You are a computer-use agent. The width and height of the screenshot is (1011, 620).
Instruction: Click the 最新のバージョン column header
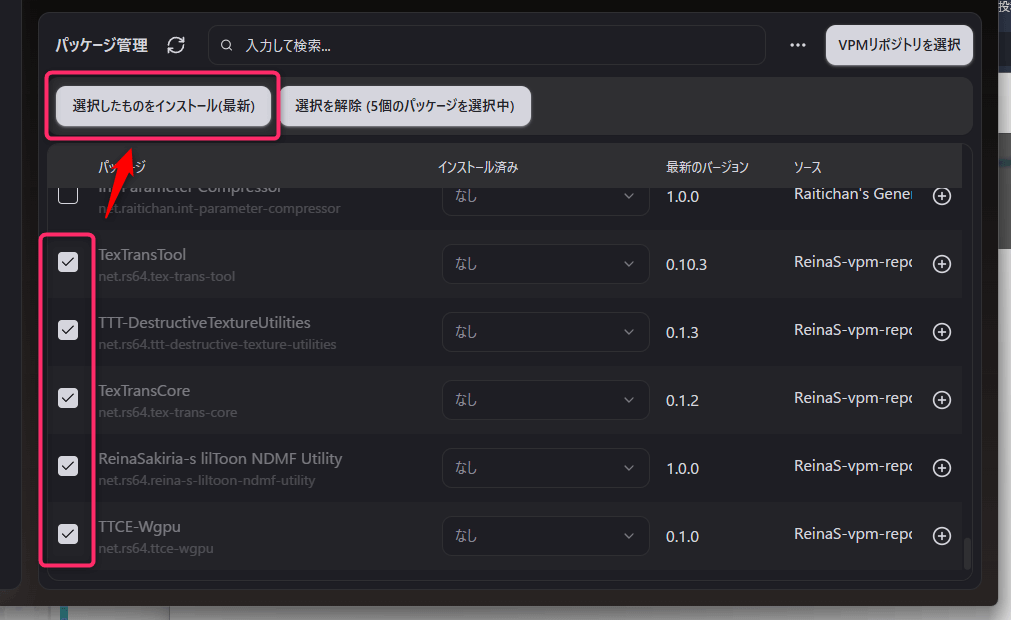(x=707, y=168)
